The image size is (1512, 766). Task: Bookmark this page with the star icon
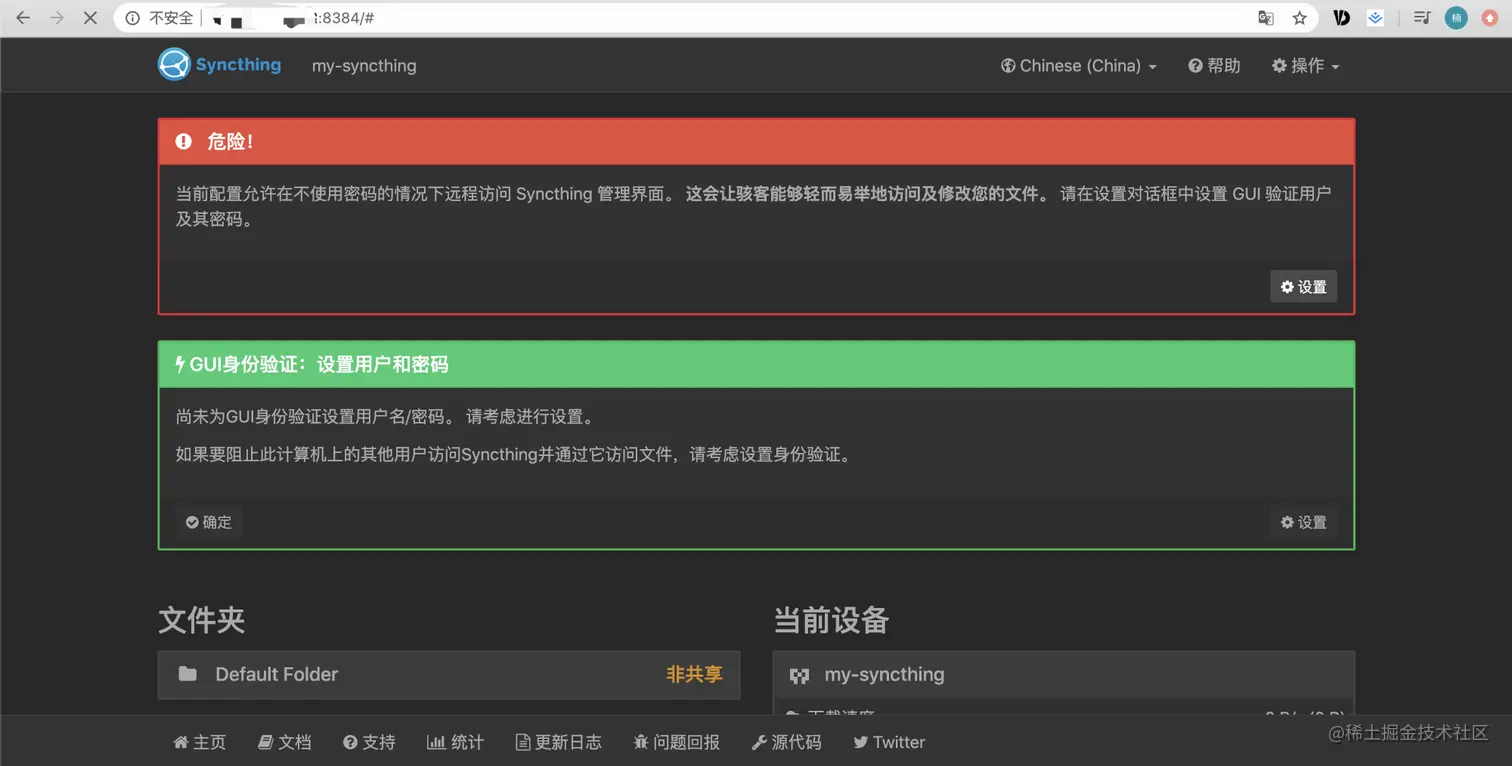[x=1299, y=18]
